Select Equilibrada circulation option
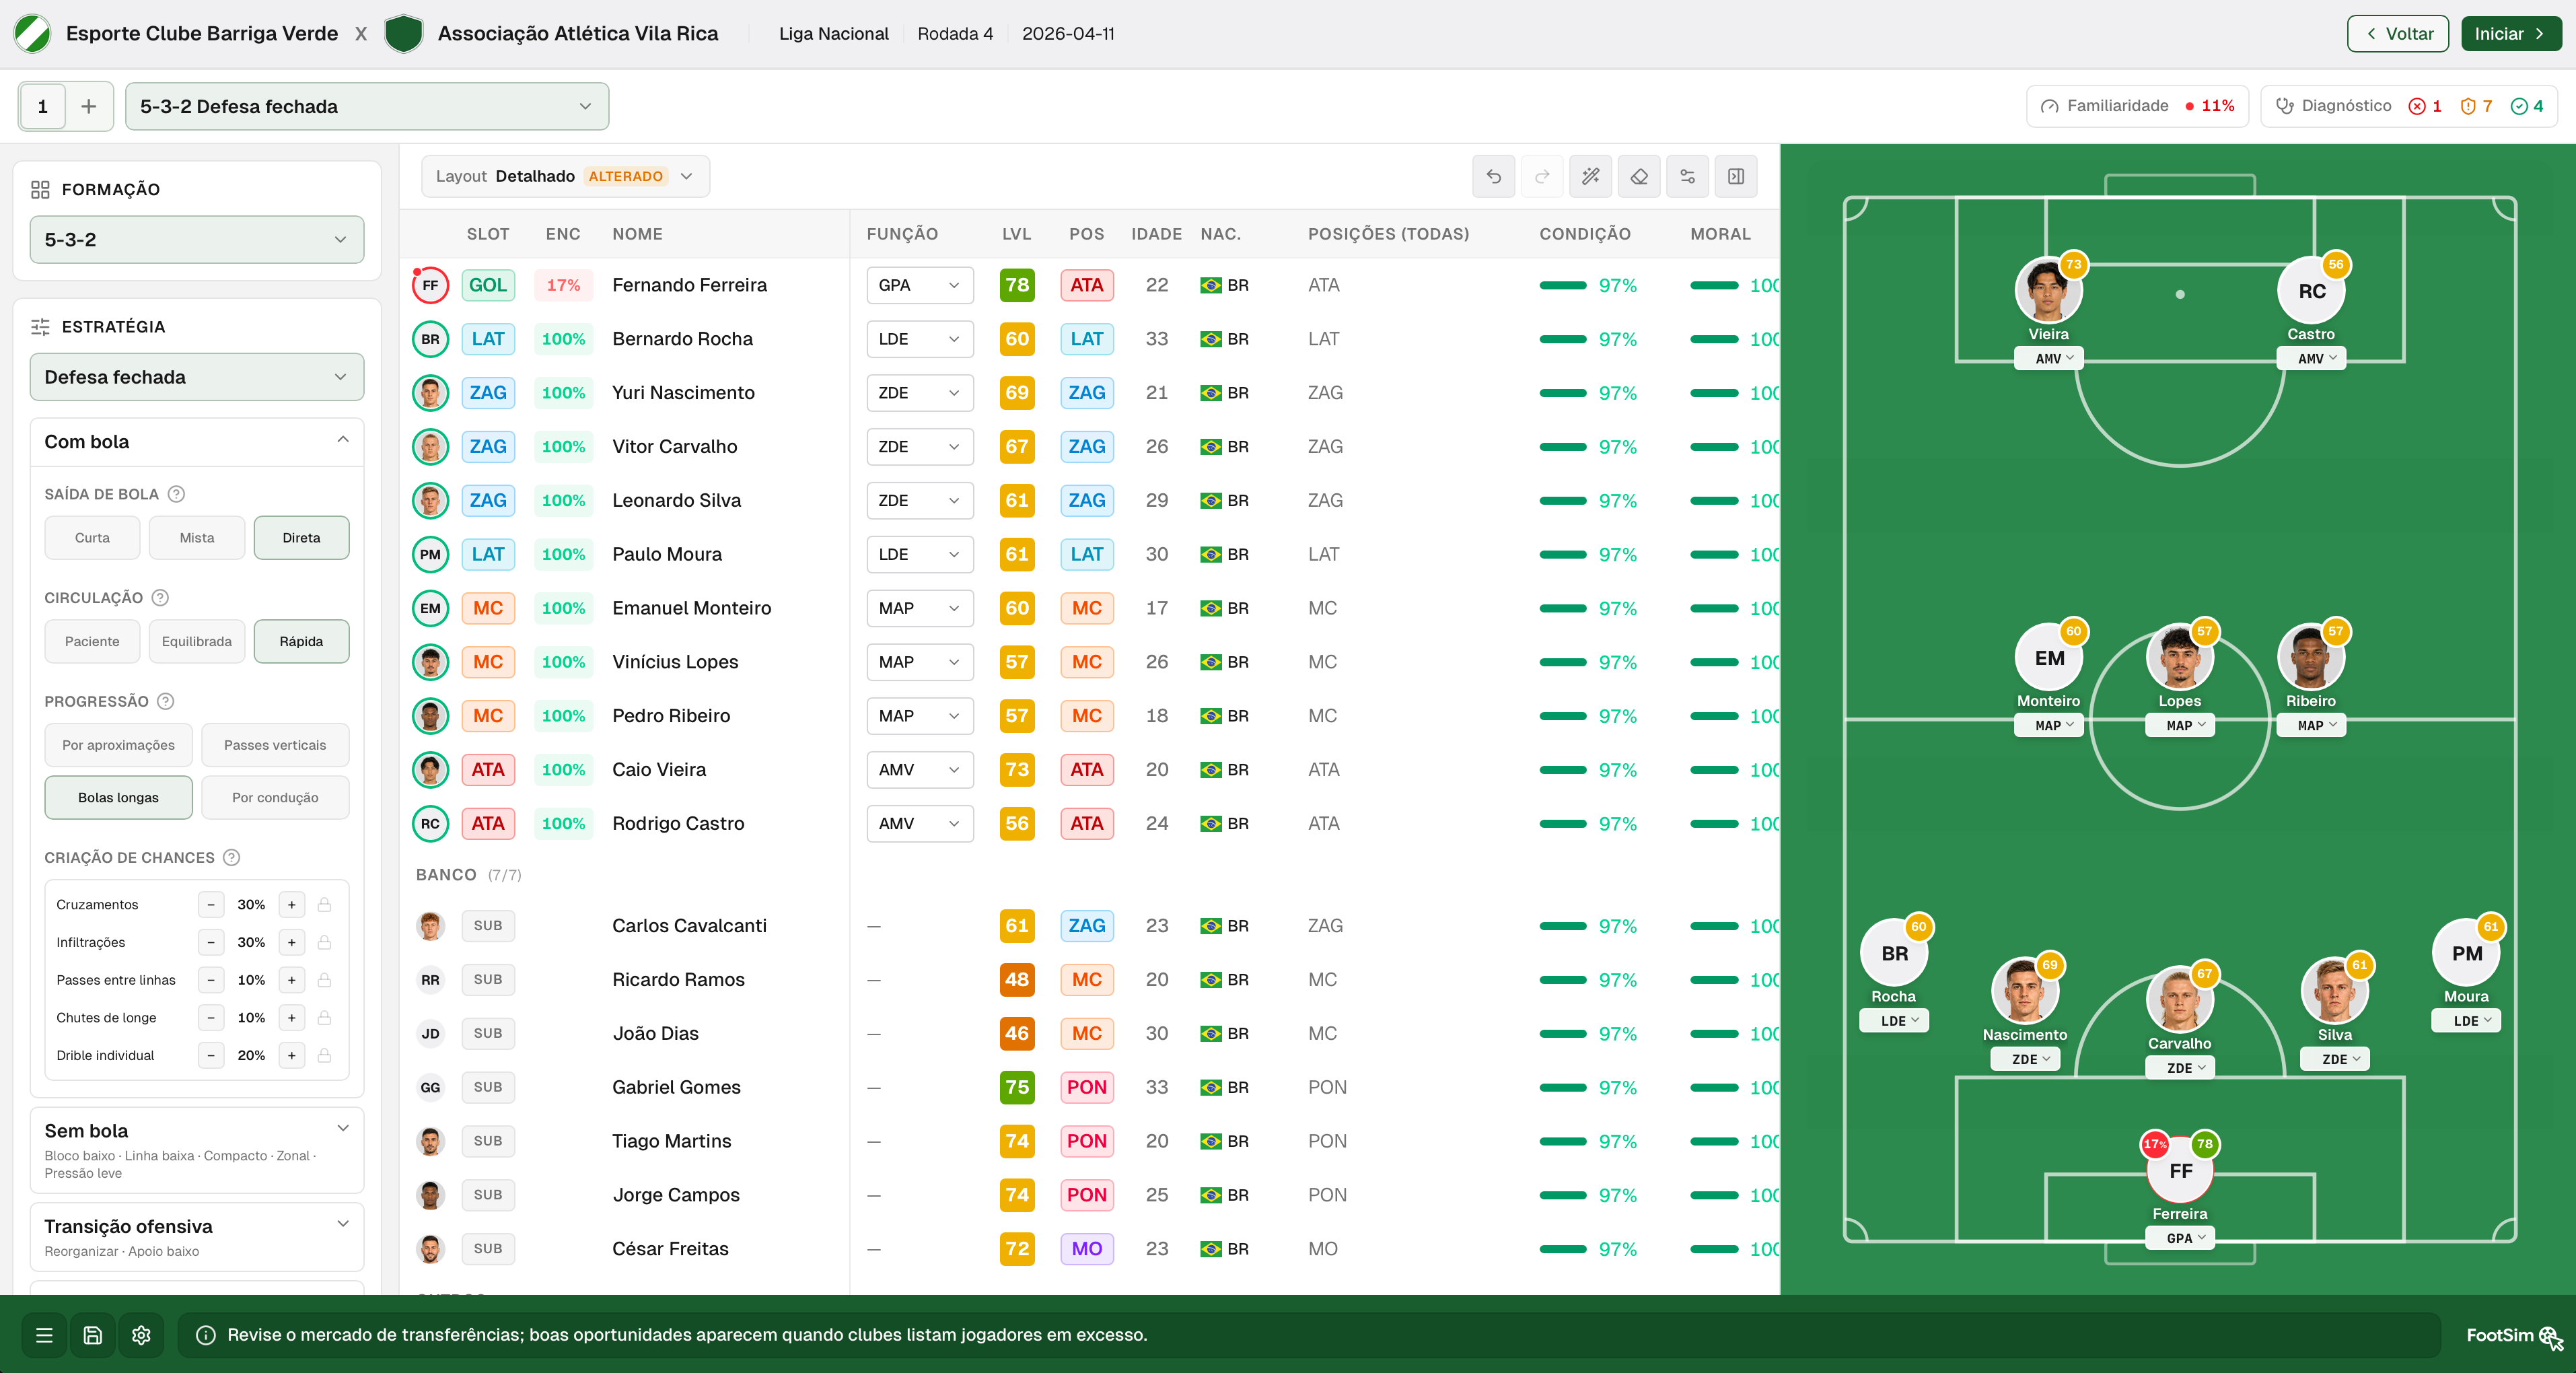 coord(197,642)
